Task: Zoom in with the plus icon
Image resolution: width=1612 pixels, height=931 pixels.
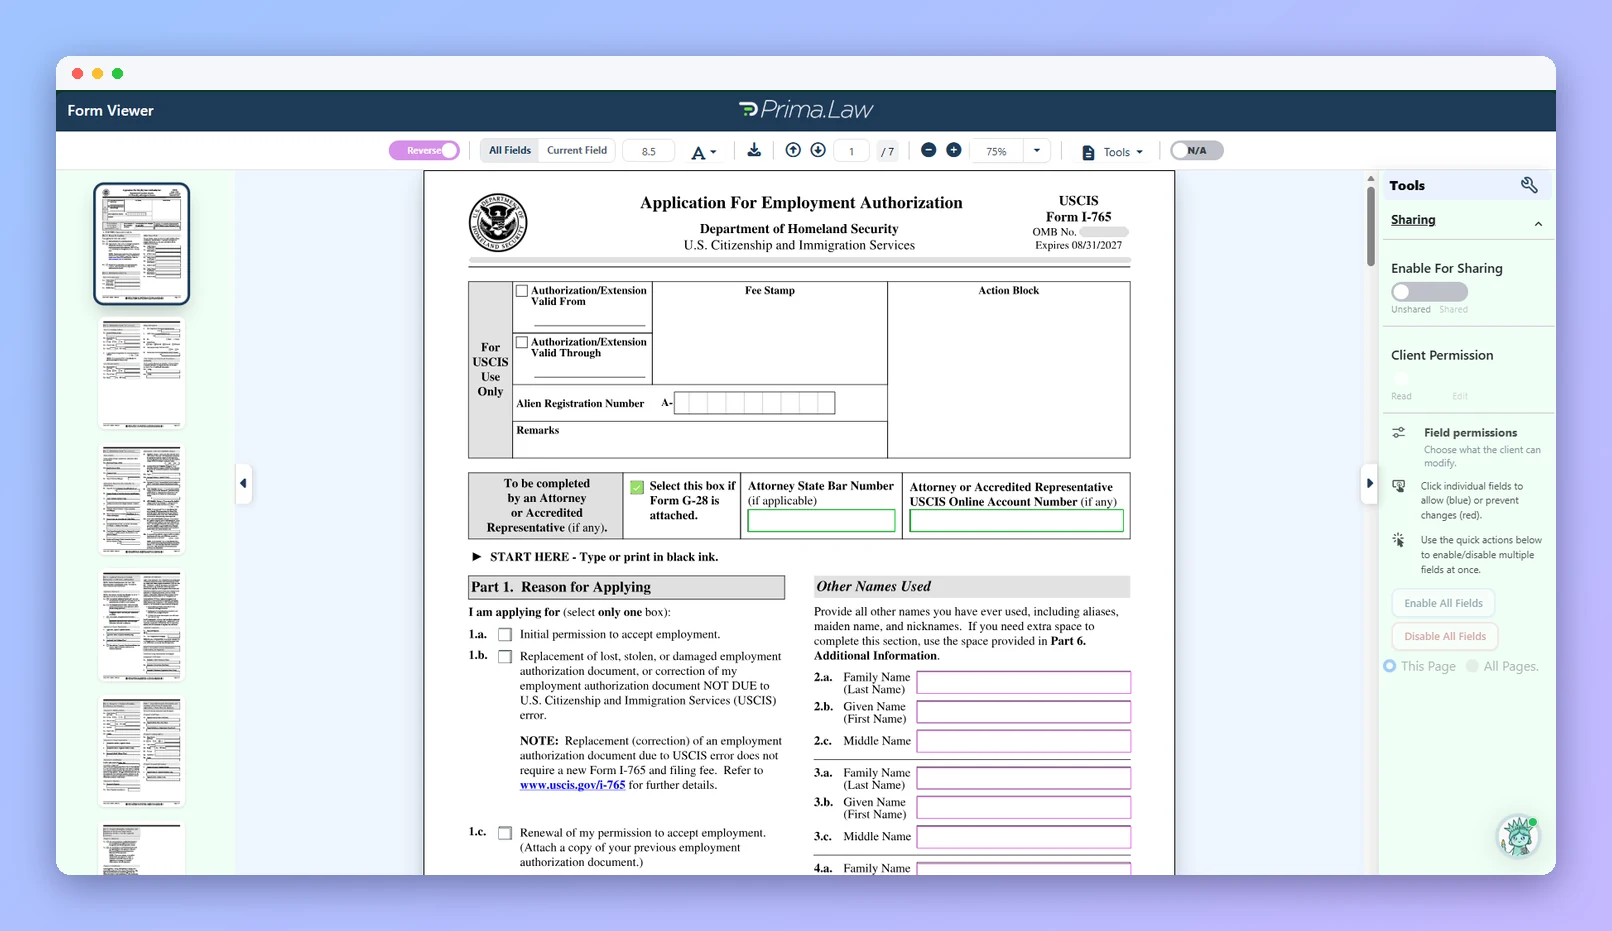Action: pyautogui.click(x=954, y=150)
